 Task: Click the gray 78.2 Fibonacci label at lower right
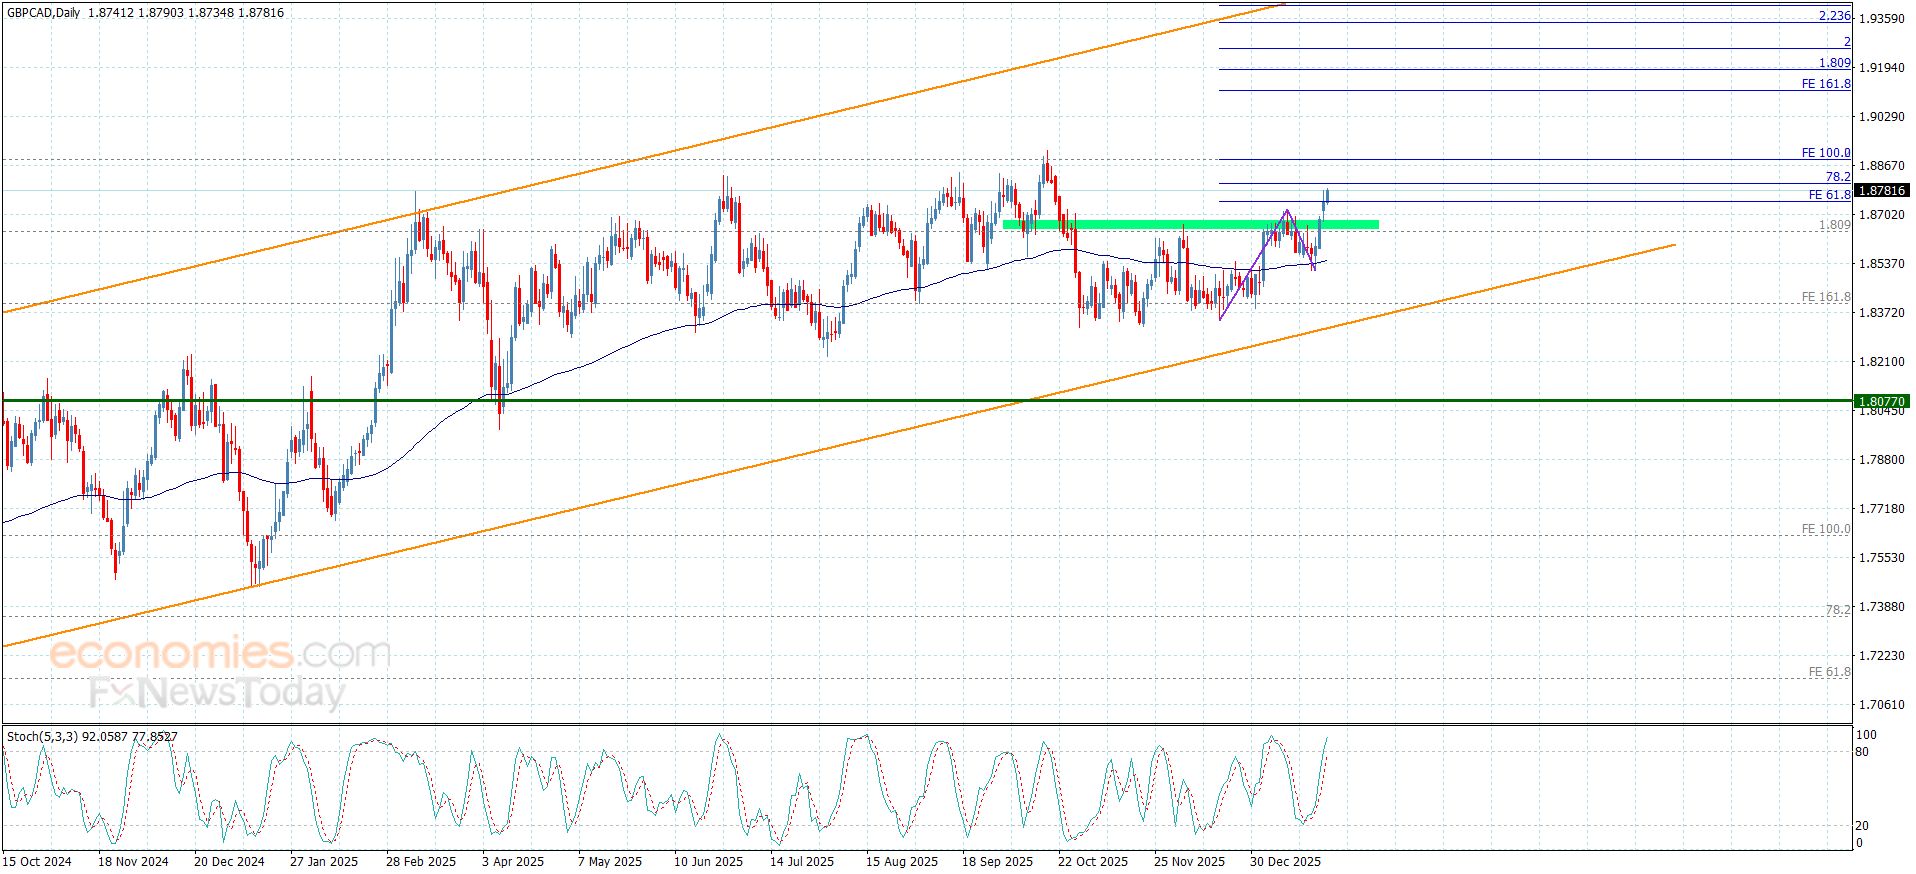[x=1837, y=609]
